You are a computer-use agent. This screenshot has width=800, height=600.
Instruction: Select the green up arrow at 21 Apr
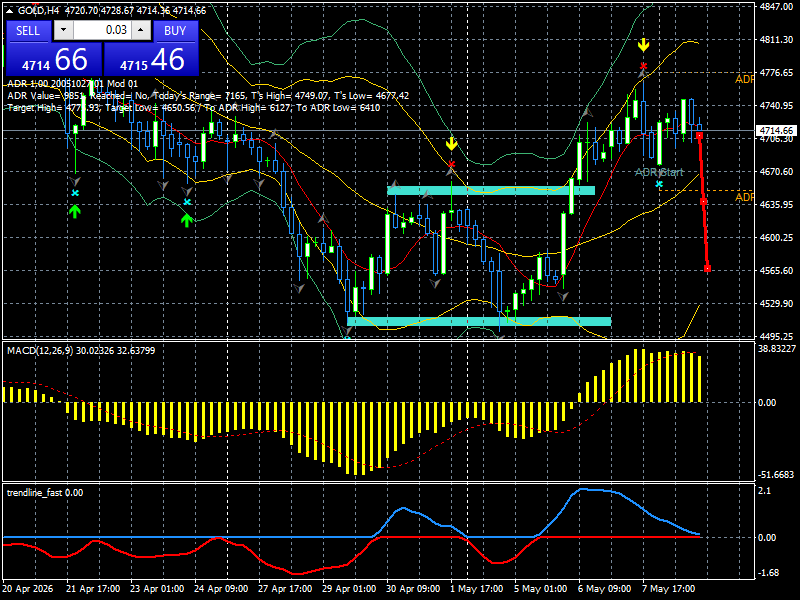(x=75, y=211)
